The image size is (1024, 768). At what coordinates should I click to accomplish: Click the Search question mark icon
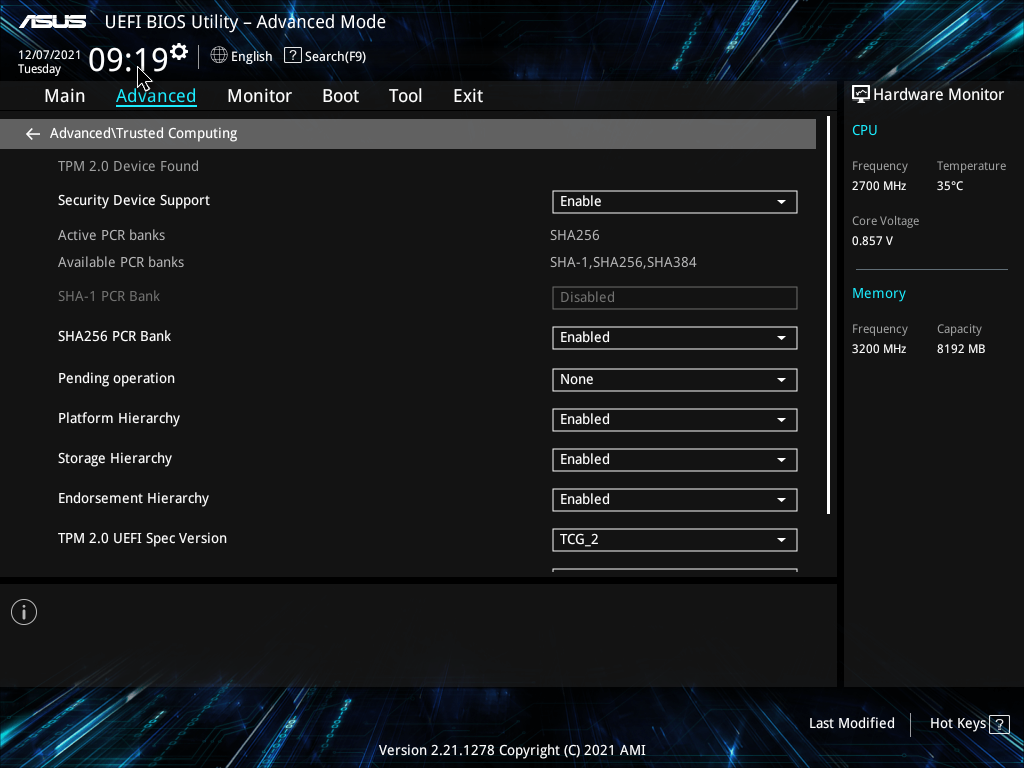pyautogui.click(x=293, y=56)
